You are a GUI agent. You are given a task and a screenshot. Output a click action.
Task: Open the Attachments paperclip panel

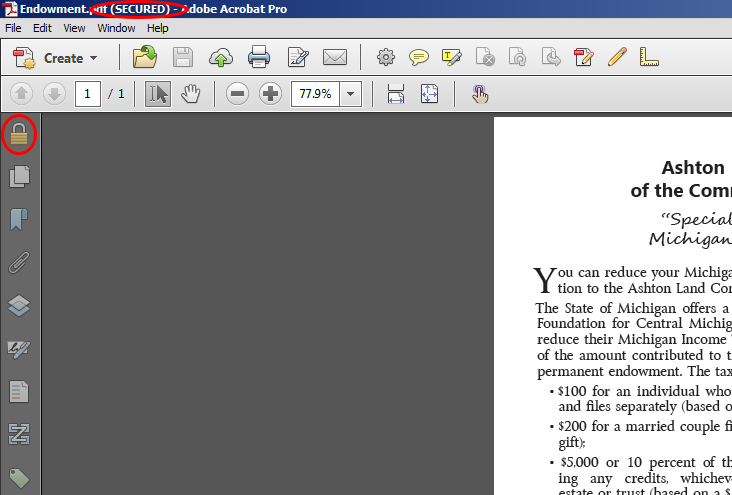click(x=19, y=263)
